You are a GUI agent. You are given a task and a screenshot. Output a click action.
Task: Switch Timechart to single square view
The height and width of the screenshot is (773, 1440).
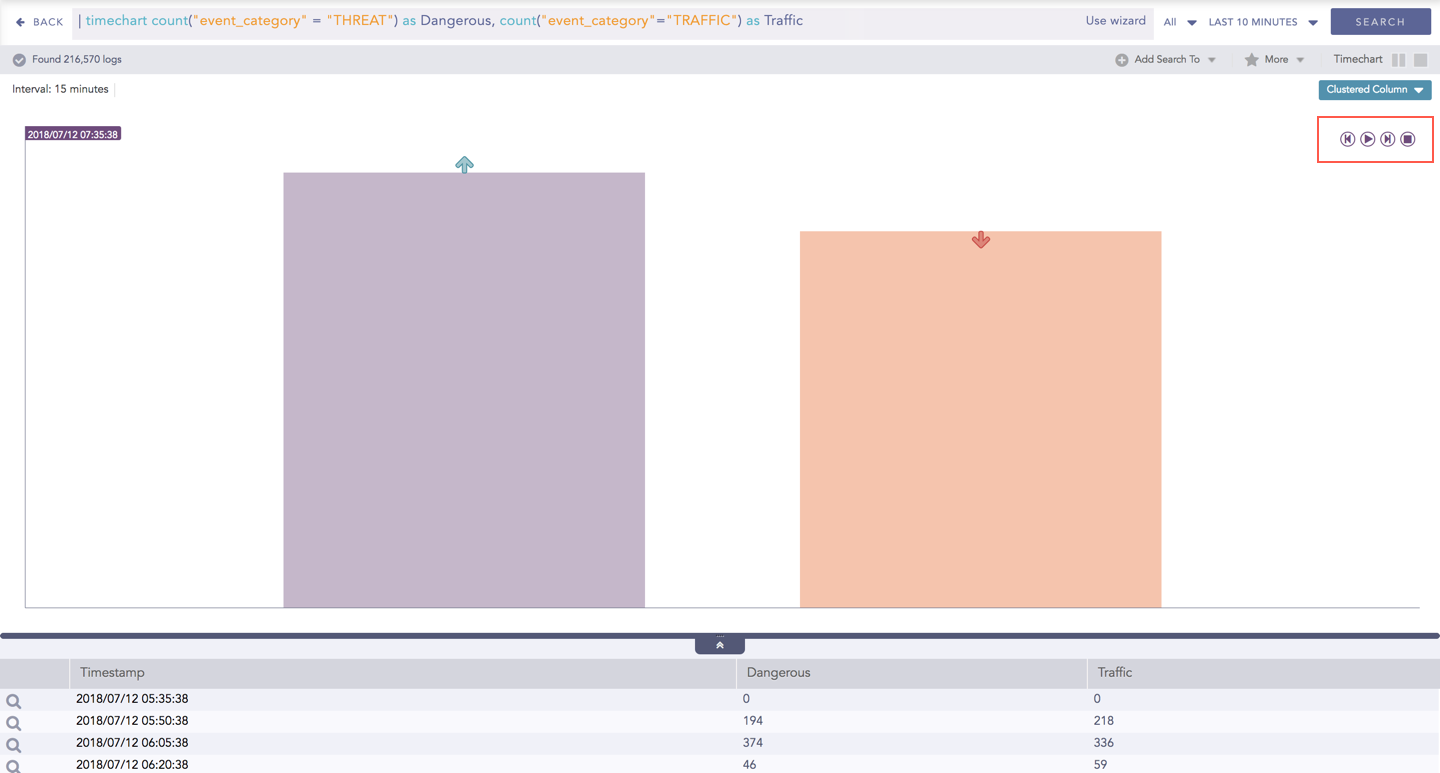[1420, 60]
